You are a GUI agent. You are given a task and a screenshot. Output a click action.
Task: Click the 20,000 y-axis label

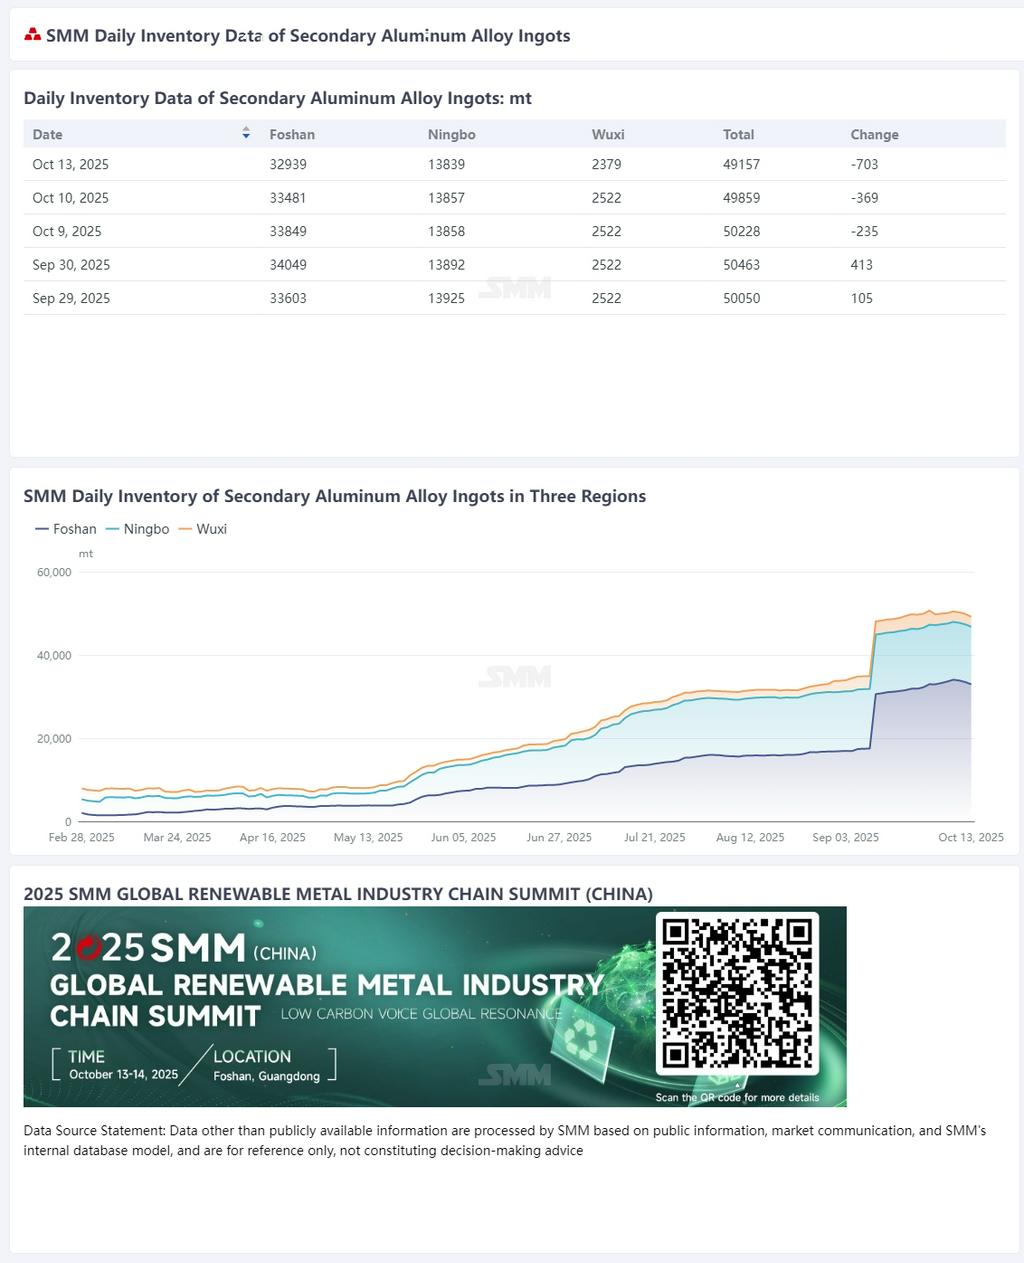[x=54, y=739]
